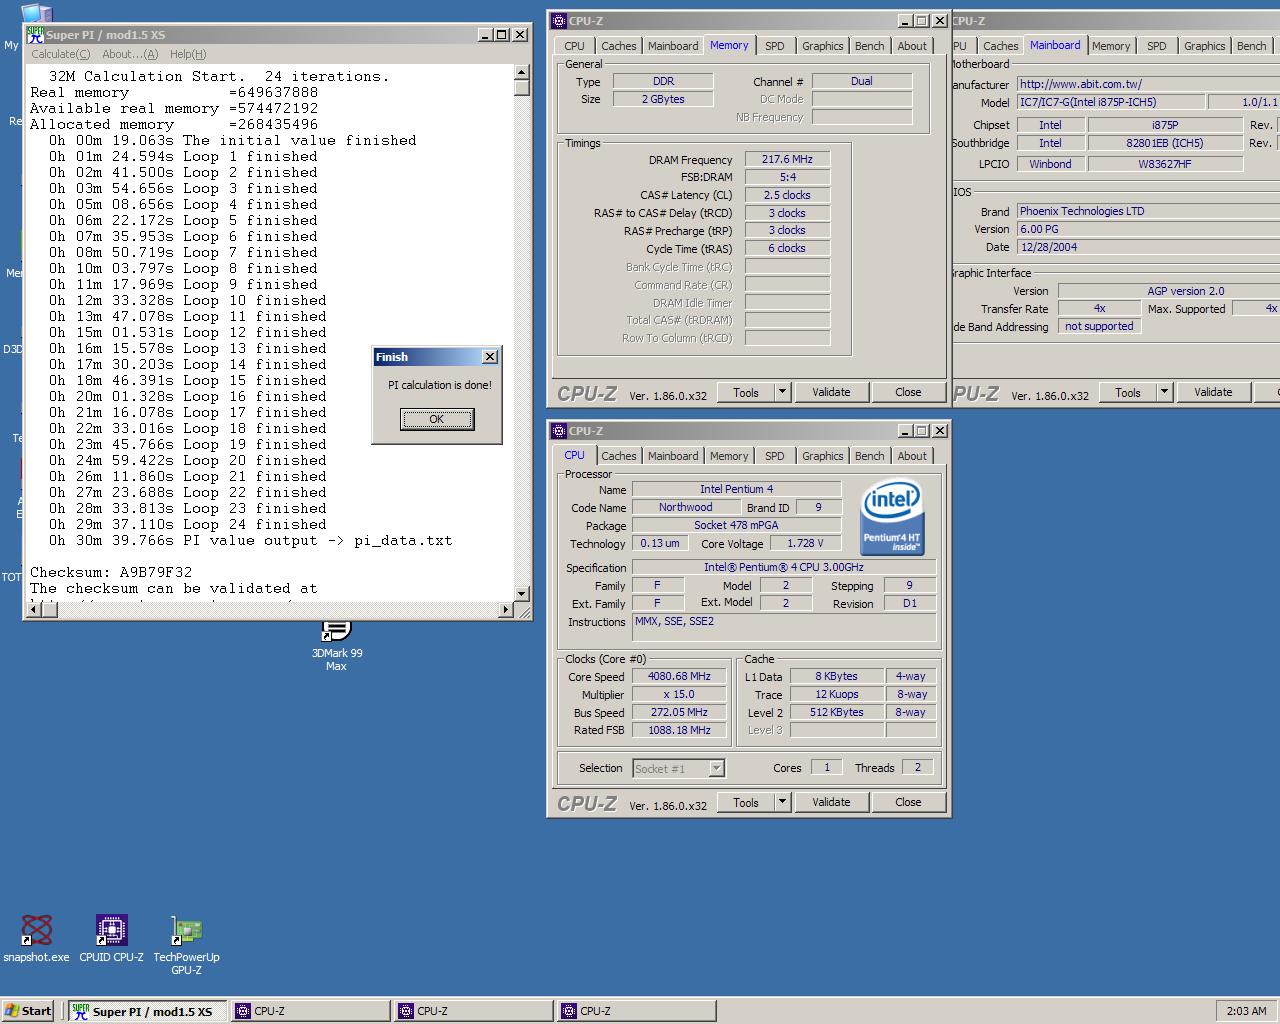Click Validate in bottom CPU-Z window

coord(831,802)
